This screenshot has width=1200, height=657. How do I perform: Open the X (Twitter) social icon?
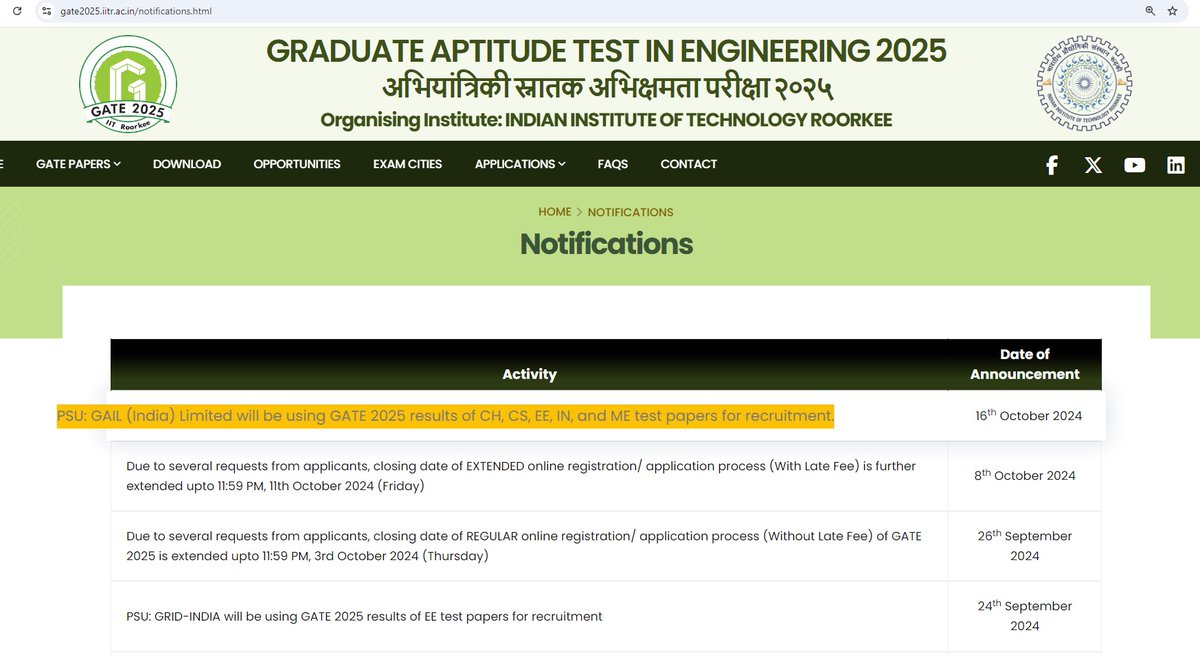pyautogui.click(x=1093, y=165)
